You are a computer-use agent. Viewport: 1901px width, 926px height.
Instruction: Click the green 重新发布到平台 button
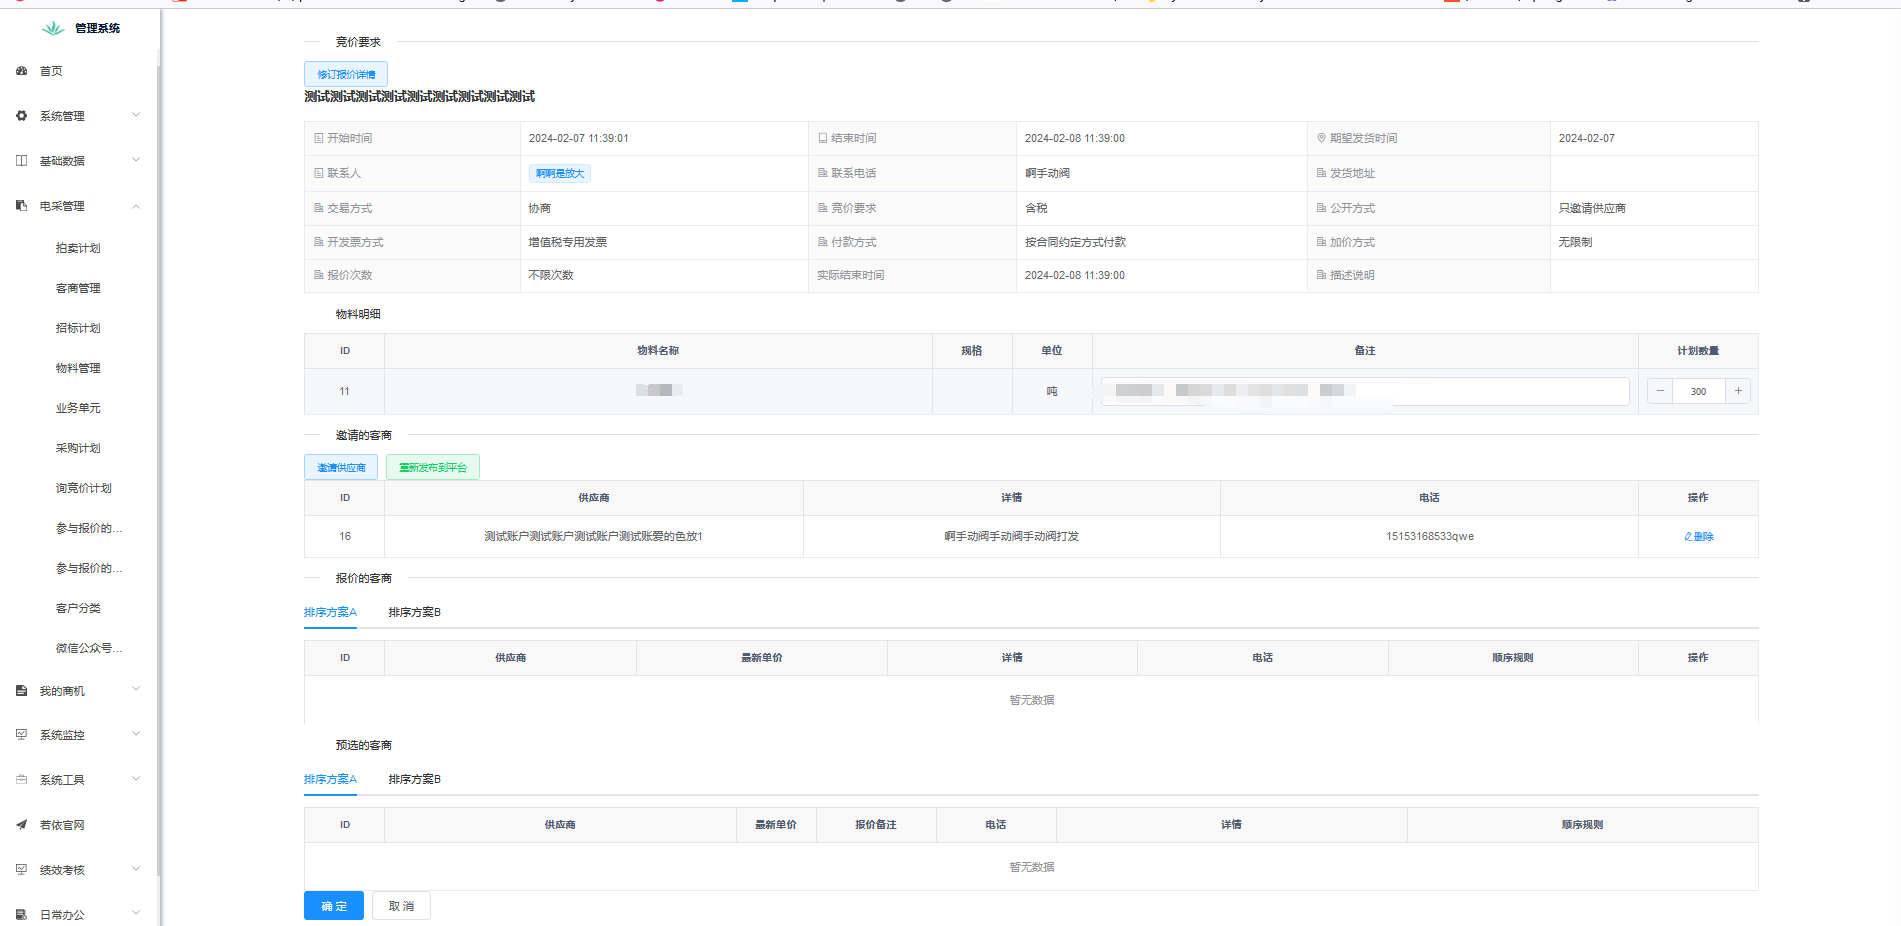tap(433, 467)
